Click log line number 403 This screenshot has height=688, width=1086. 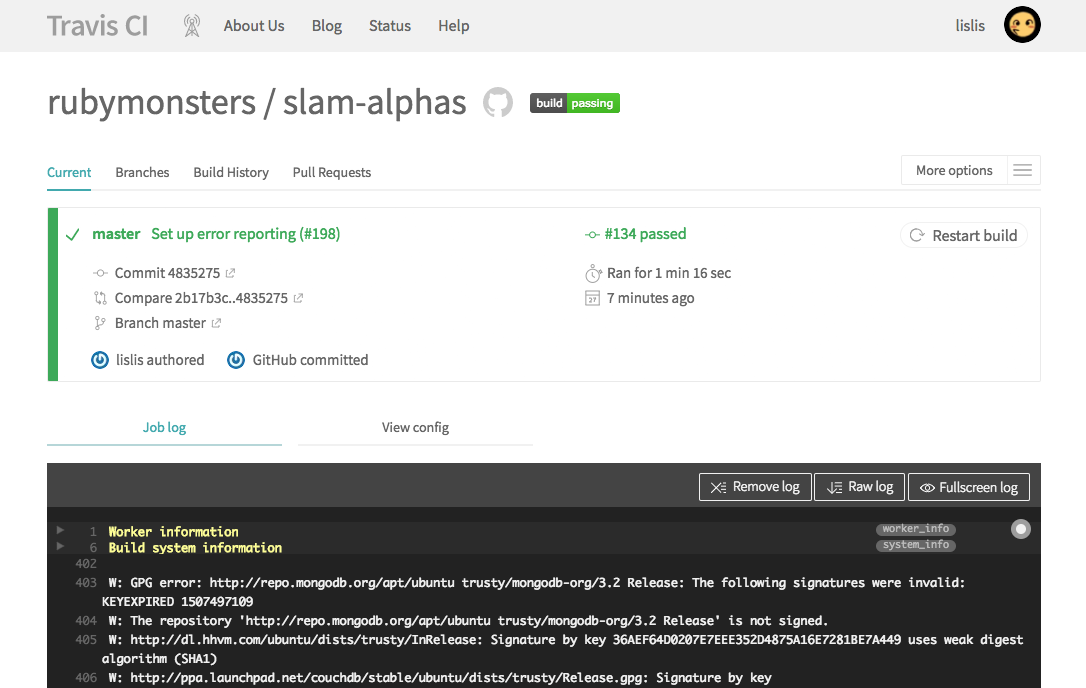tap(86, 583)
